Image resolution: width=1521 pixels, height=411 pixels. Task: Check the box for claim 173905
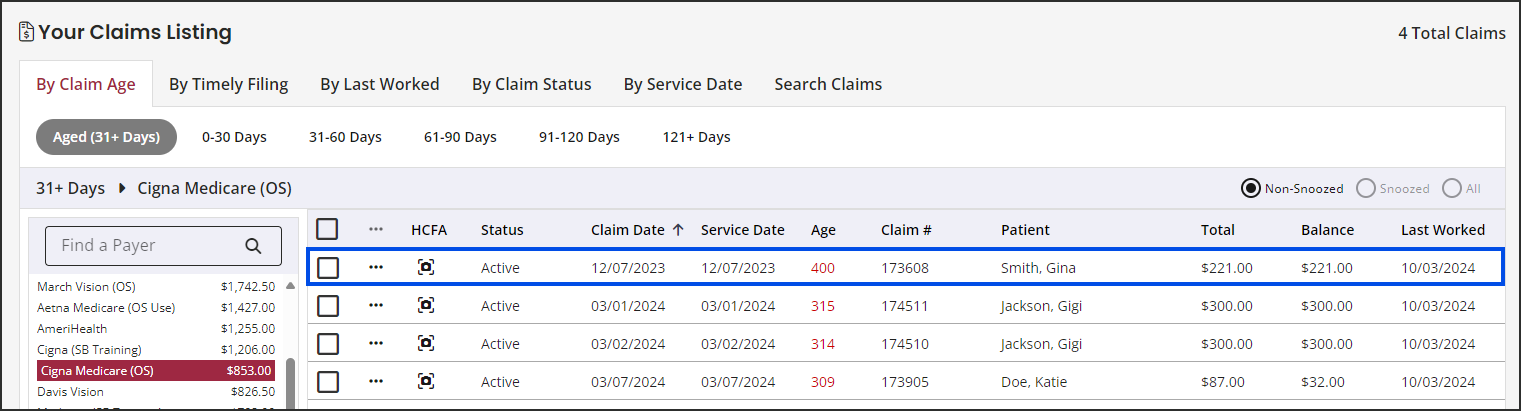pos(328,382)
